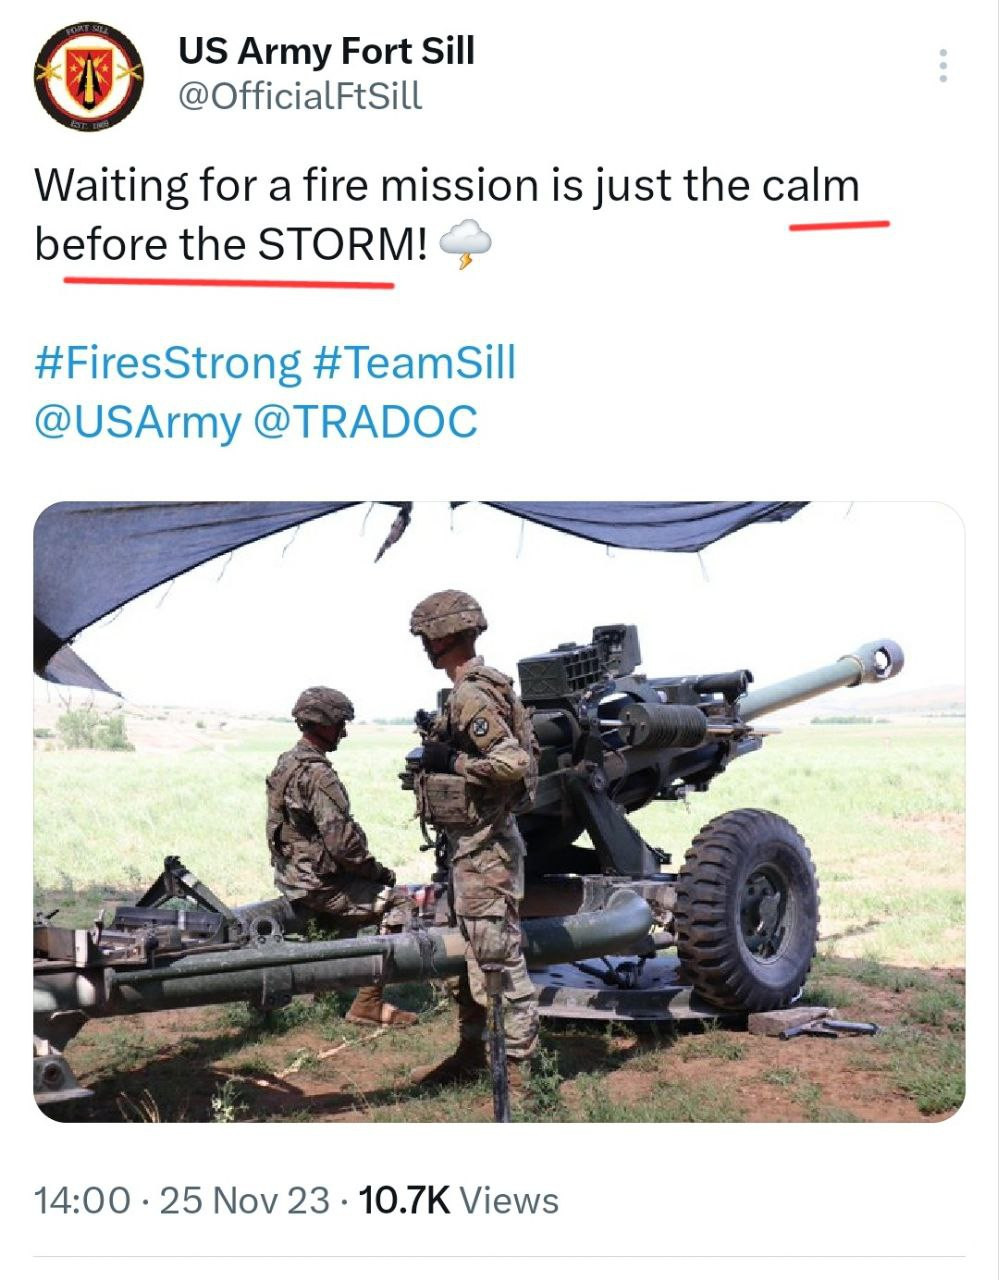Open the three-dot more options menu
999x1280 pixels.
942,66
